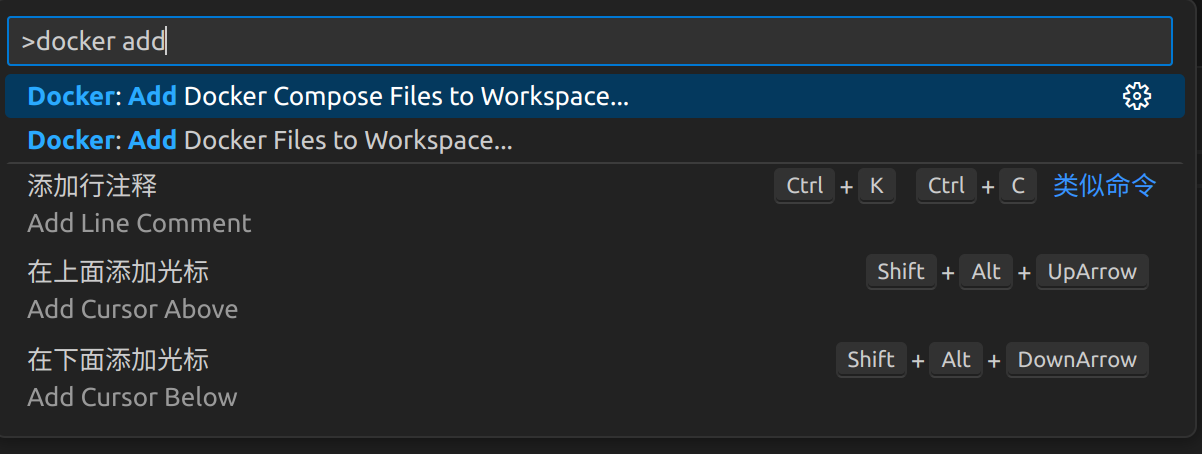
Task: Run the 在上面添加光标 command
Action: [595, 290]
